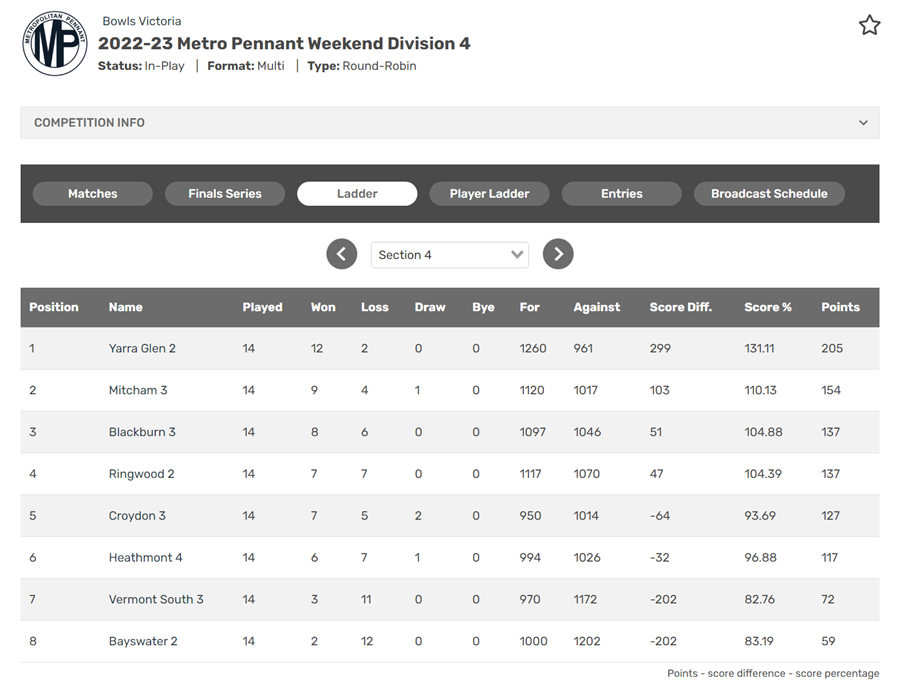Viewport: 915px width, 698px height.
Task: Open the Blackburn 3 team entry
Action: pos(142,432)
